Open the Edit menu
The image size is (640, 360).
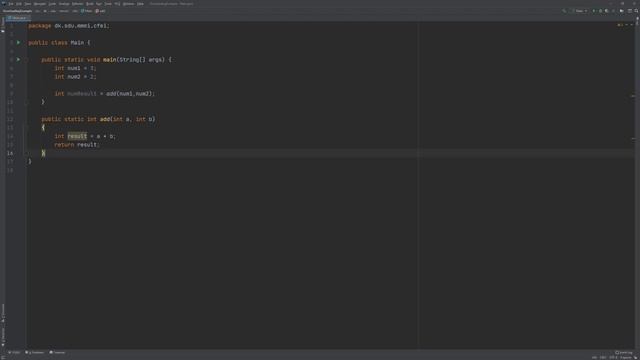coord(18,4)
